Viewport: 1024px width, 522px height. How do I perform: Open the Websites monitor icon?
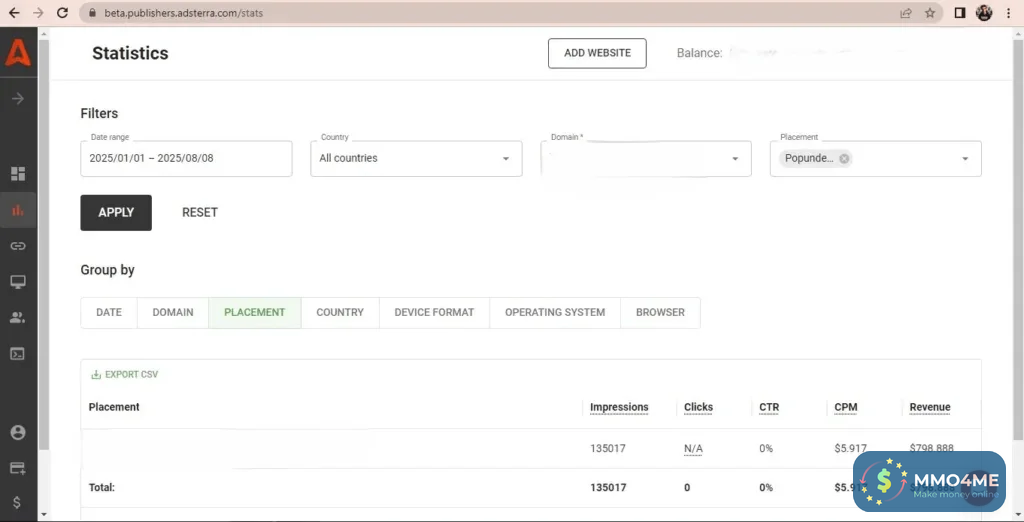18,282
